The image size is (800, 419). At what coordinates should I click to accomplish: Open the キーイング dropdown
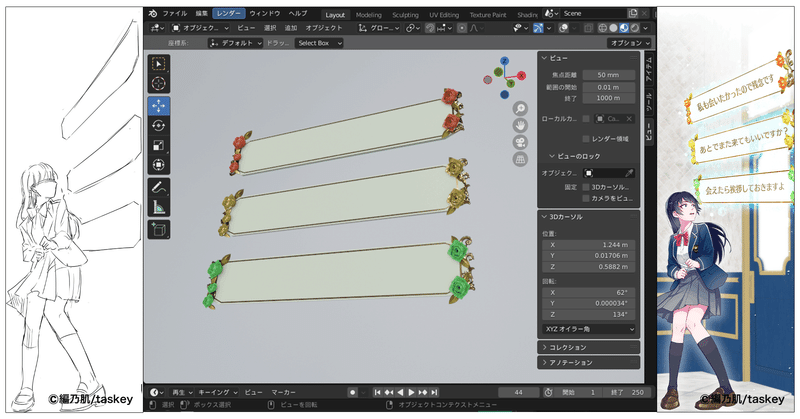pyautogui.click(x=218, y=392)
